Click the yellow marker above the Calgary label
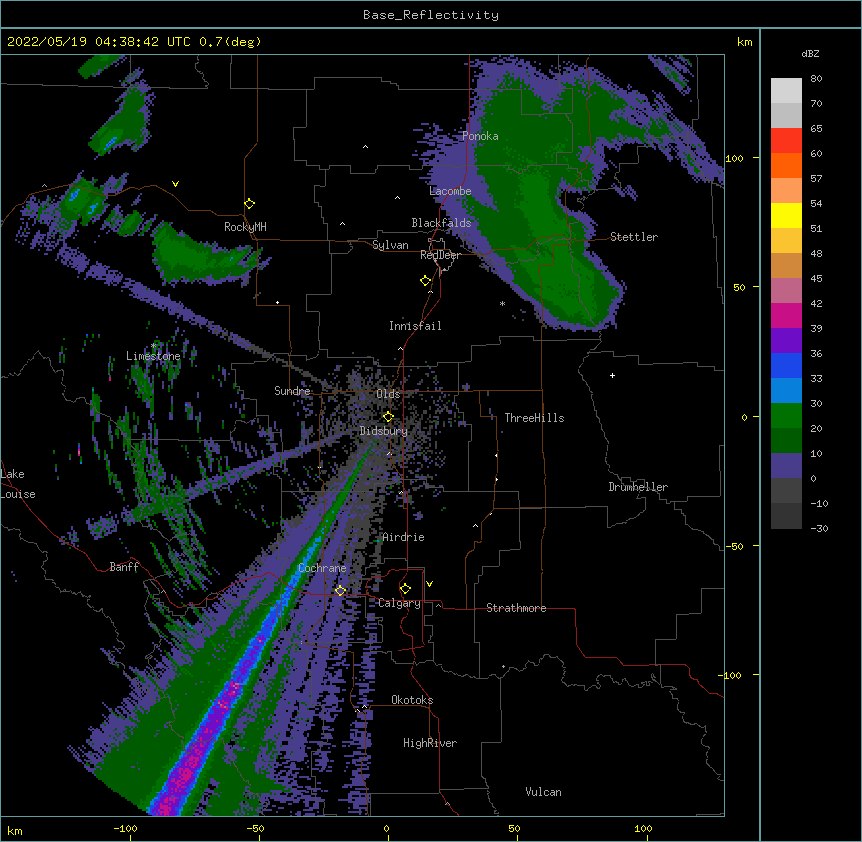862x842 pixels. click(x=405, y=589)
